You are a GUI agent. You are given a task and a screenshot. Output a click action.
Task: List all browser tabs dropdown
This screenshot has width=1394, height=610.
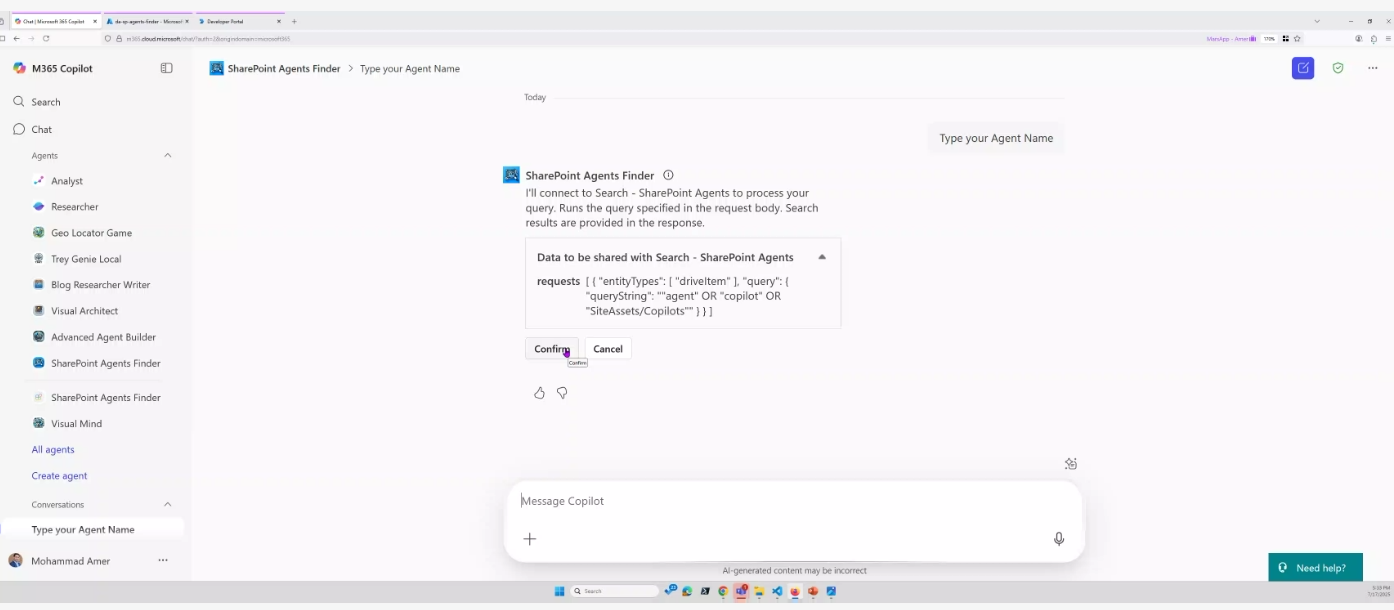(x=1317, y=21)
